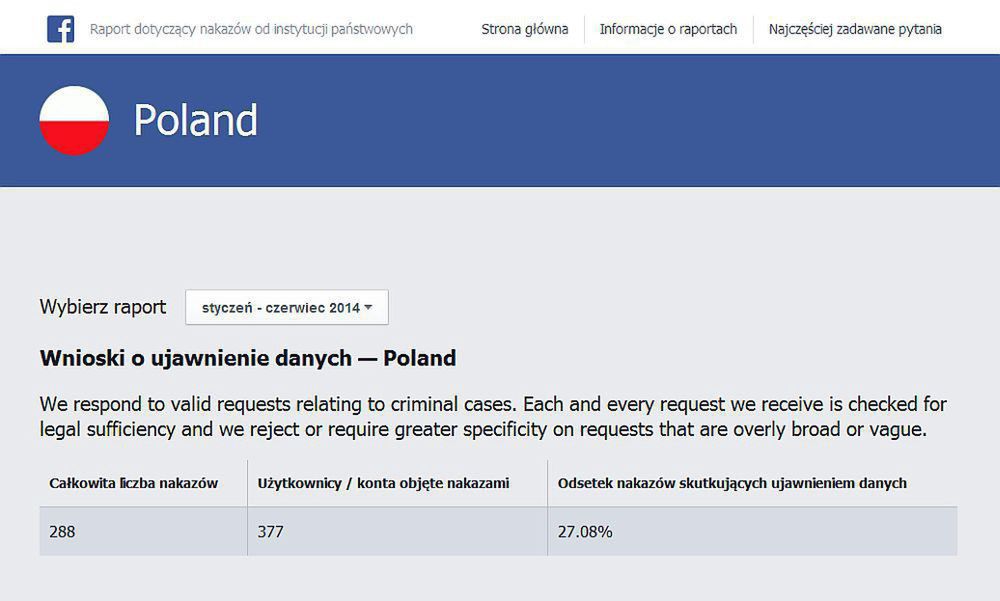The image size is (1000, 601).
Task: Click the Poland country heading
Action: (x=196, y=120)
